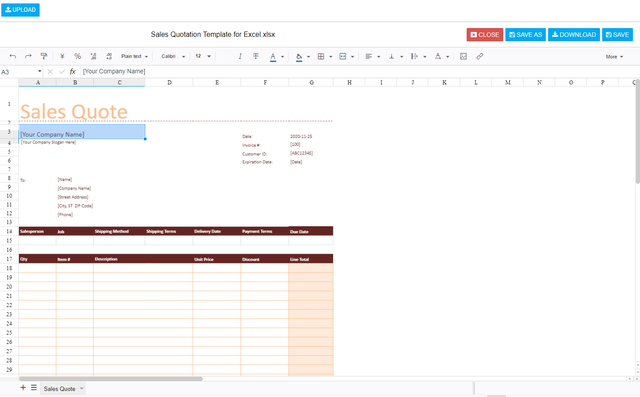This screenshot has width=640, height=397.
Task: Set vertical text alignment
Action: [391, 56]
